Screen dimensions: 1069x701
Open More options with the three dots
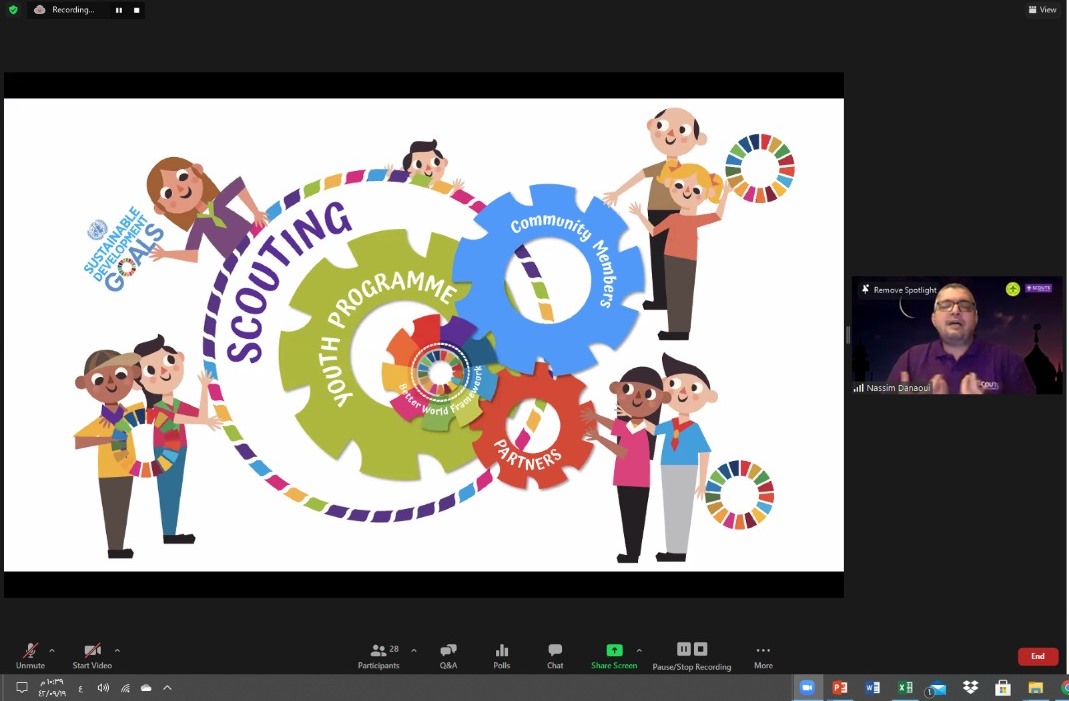(763, 655)
